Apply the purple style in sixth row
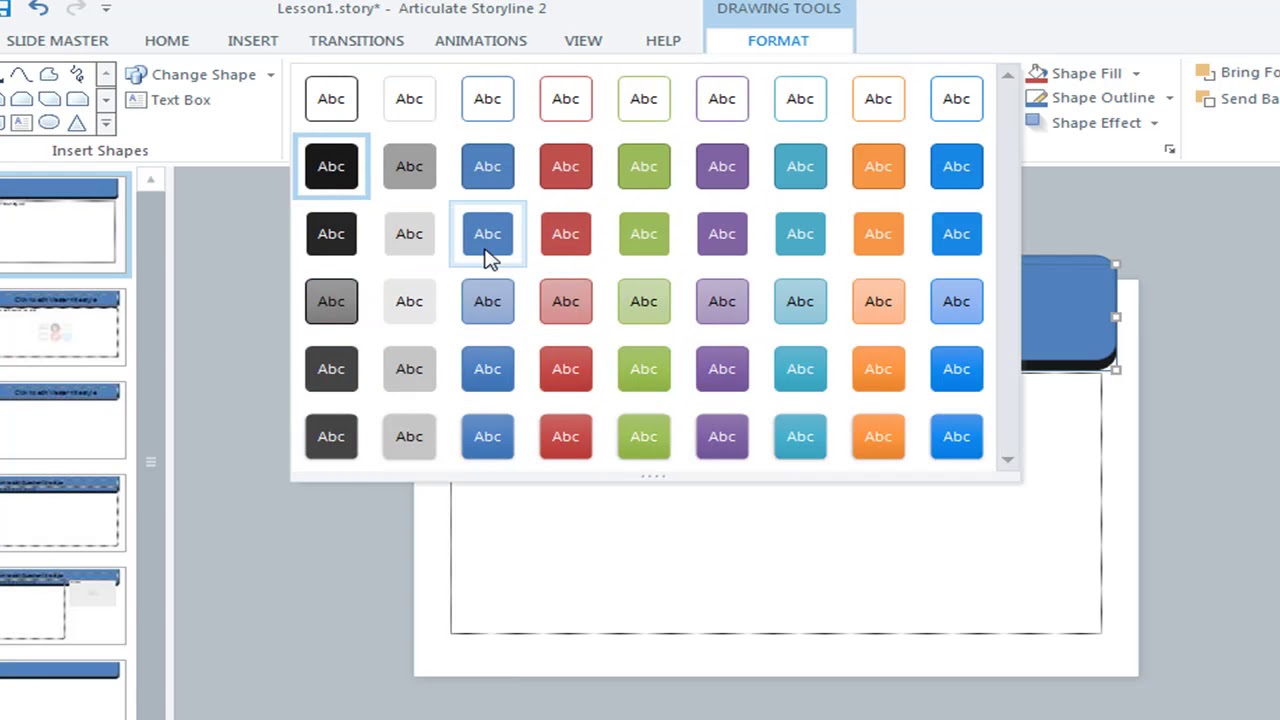 click(722, 436)
